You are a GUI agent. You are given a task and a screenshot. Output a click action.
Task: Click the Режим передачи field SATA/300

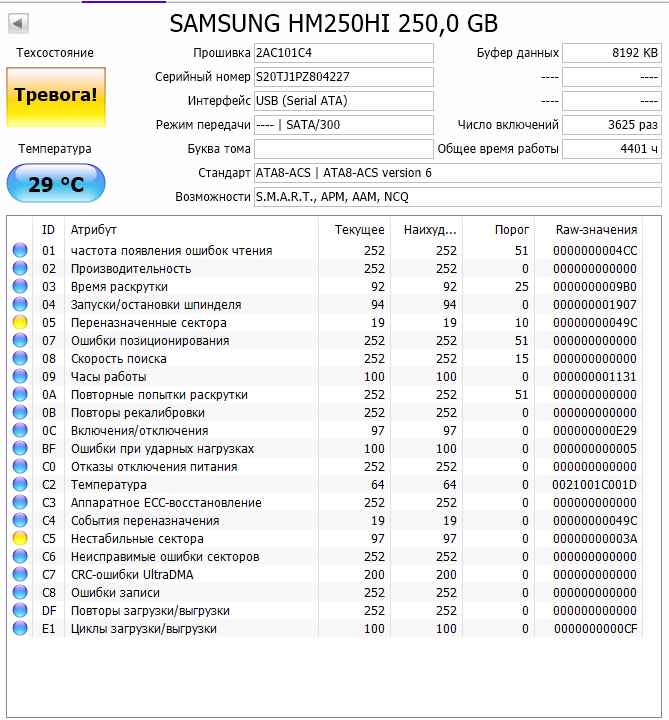click(x=344, y=124)
